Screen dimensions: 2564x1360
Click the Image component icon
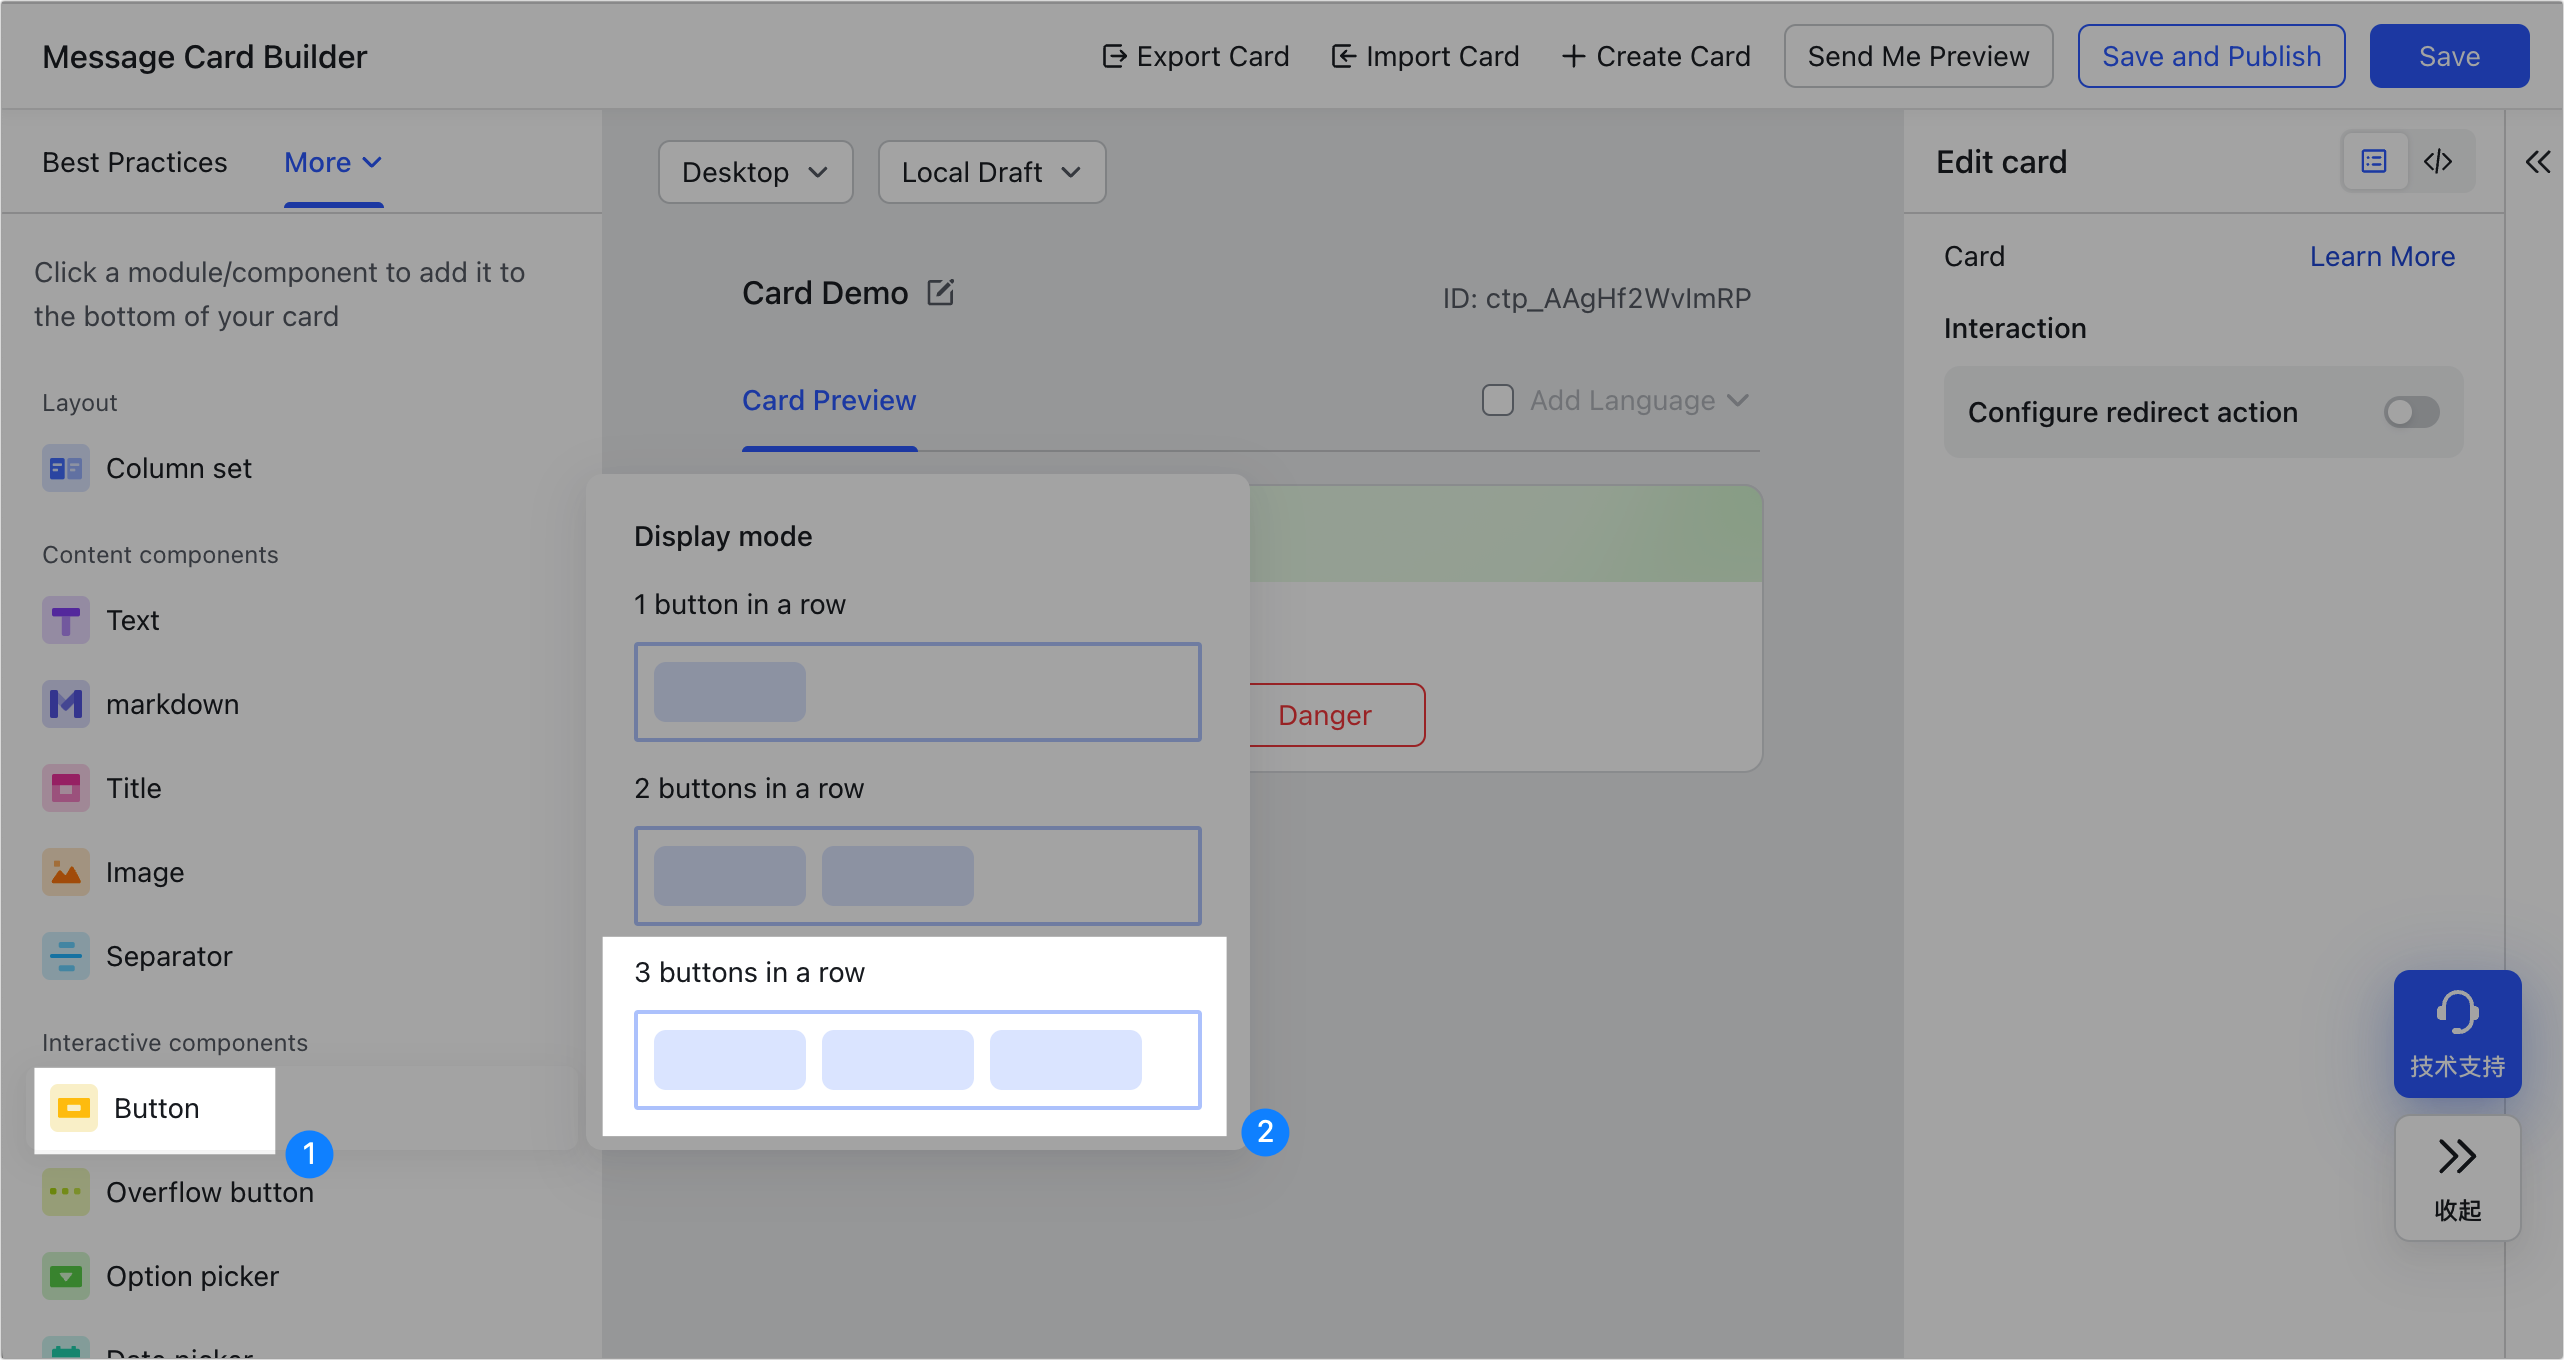pyautogui.click(x=66, y=872)
